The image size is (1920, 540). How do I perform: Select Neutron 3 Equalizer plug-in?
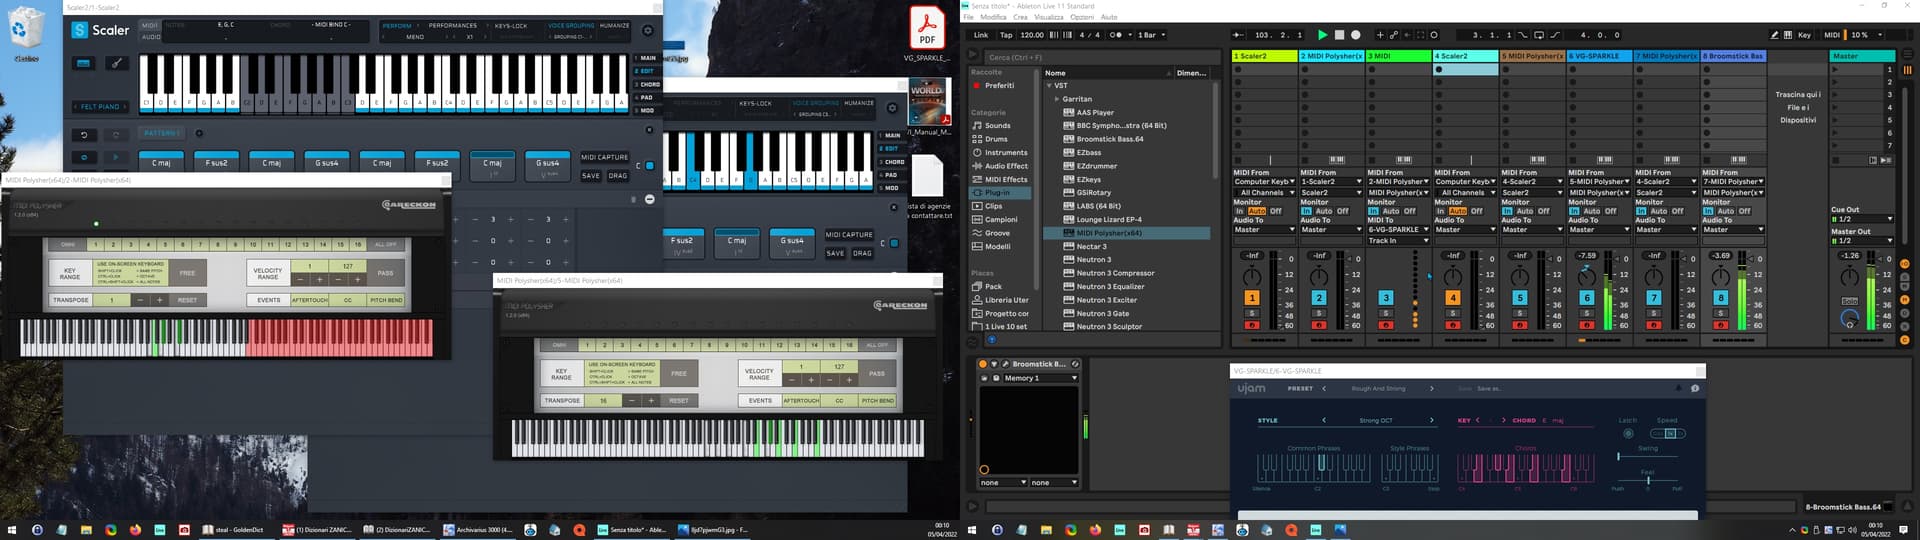click(x=1110, y=286)
